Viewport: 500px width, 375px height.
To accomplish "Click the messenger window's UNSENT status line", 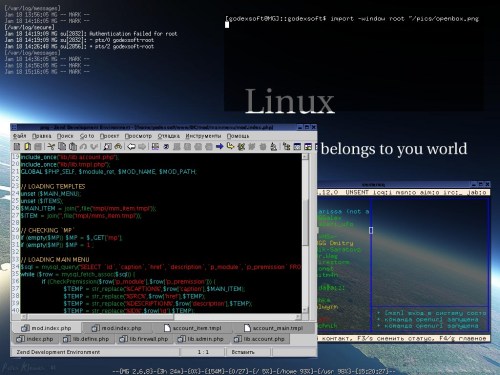I will (x=403, y=192).
